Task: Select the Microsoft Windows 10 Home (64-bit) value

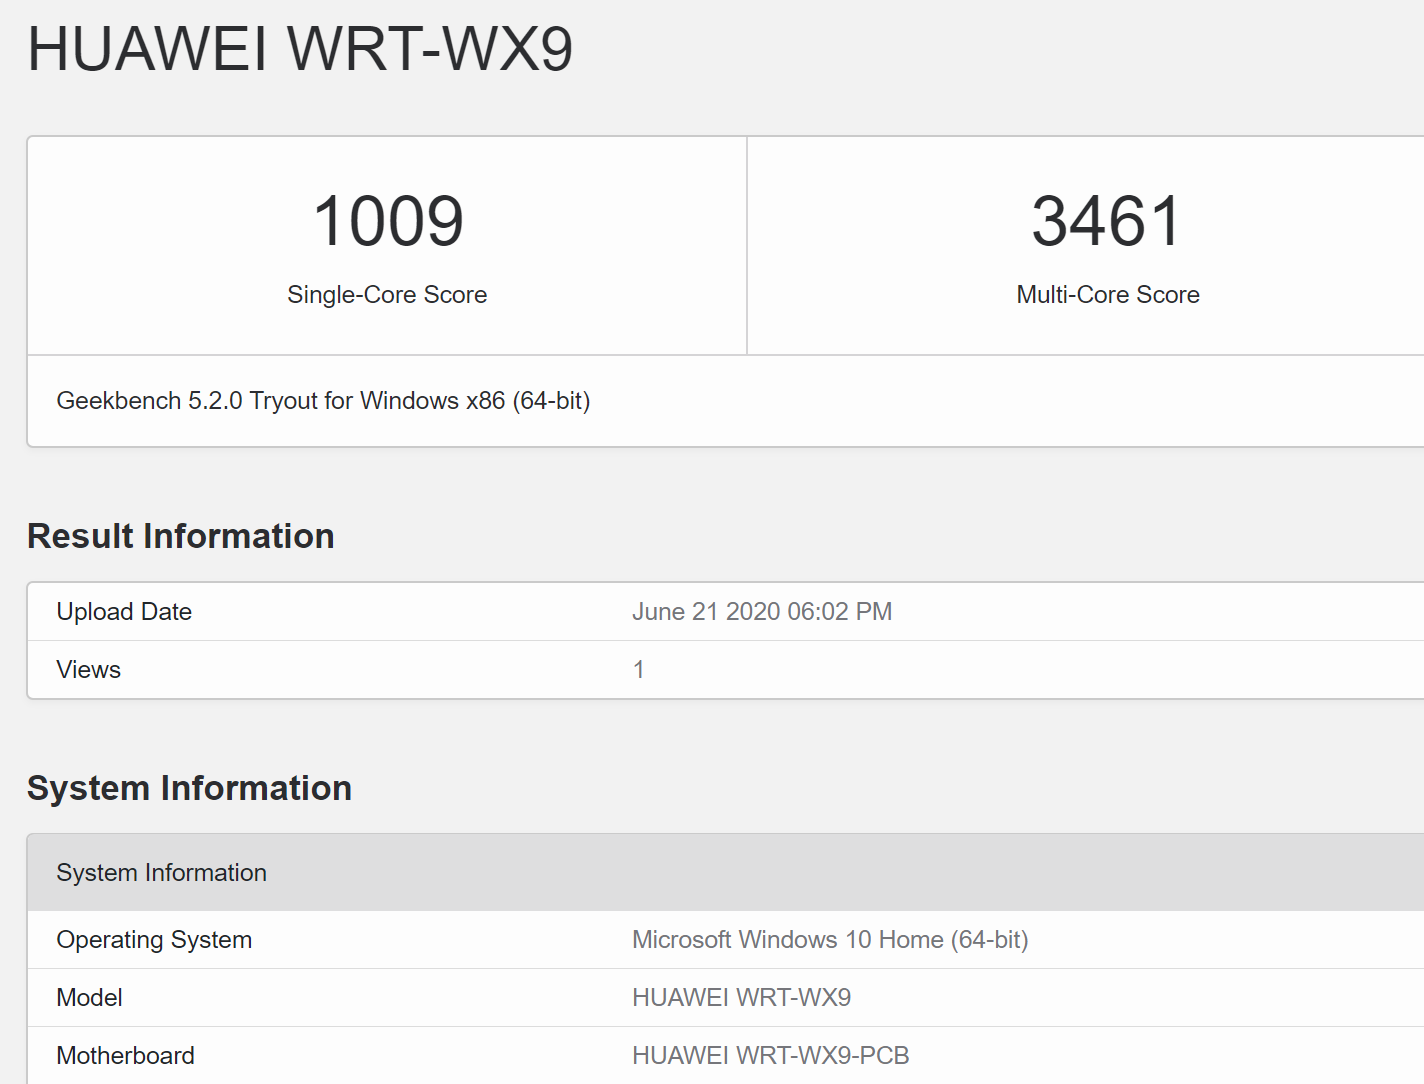Action: pyautogui.click(x=830, y=939)
